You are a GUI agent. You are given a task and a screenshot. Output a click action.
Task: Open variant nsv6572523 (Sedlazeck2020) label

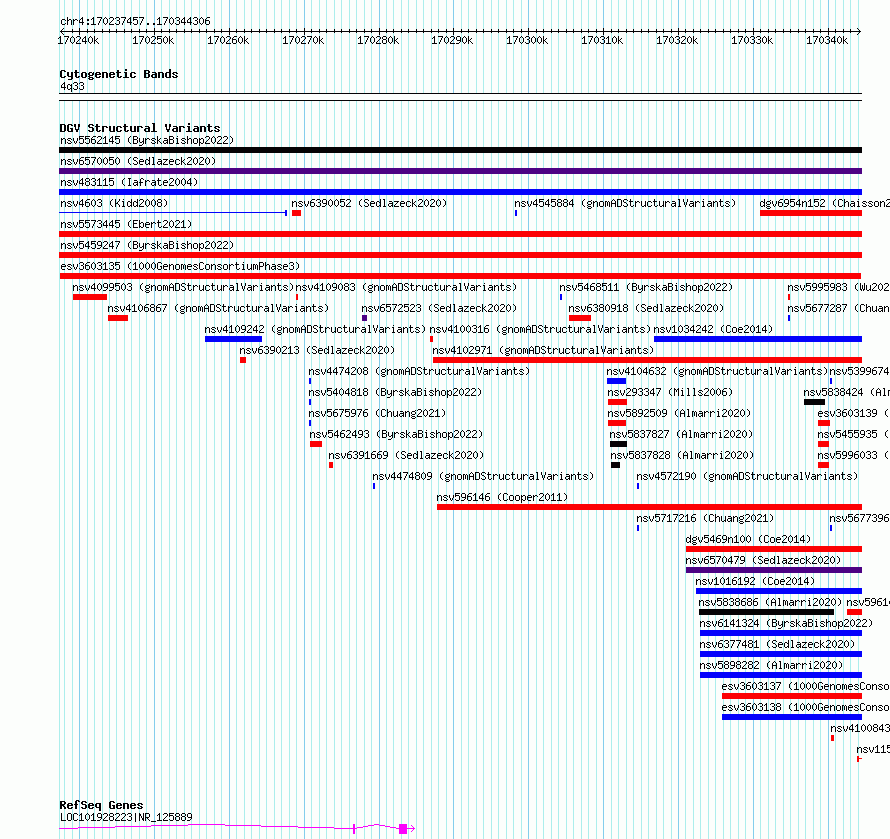click(439, 308)
